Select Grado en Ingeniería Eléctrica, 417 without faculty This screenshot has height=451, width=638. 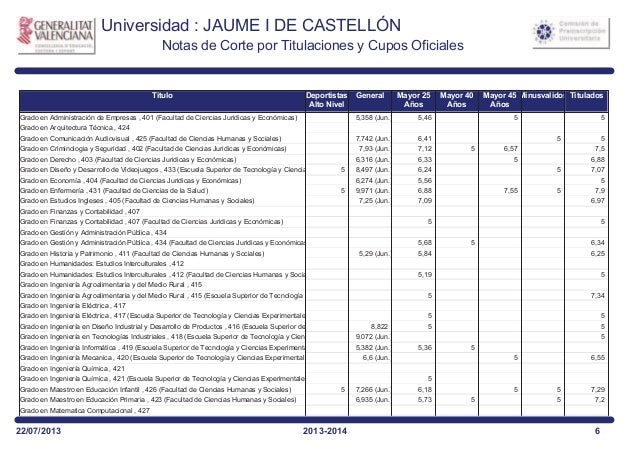(x=314, y=306)
